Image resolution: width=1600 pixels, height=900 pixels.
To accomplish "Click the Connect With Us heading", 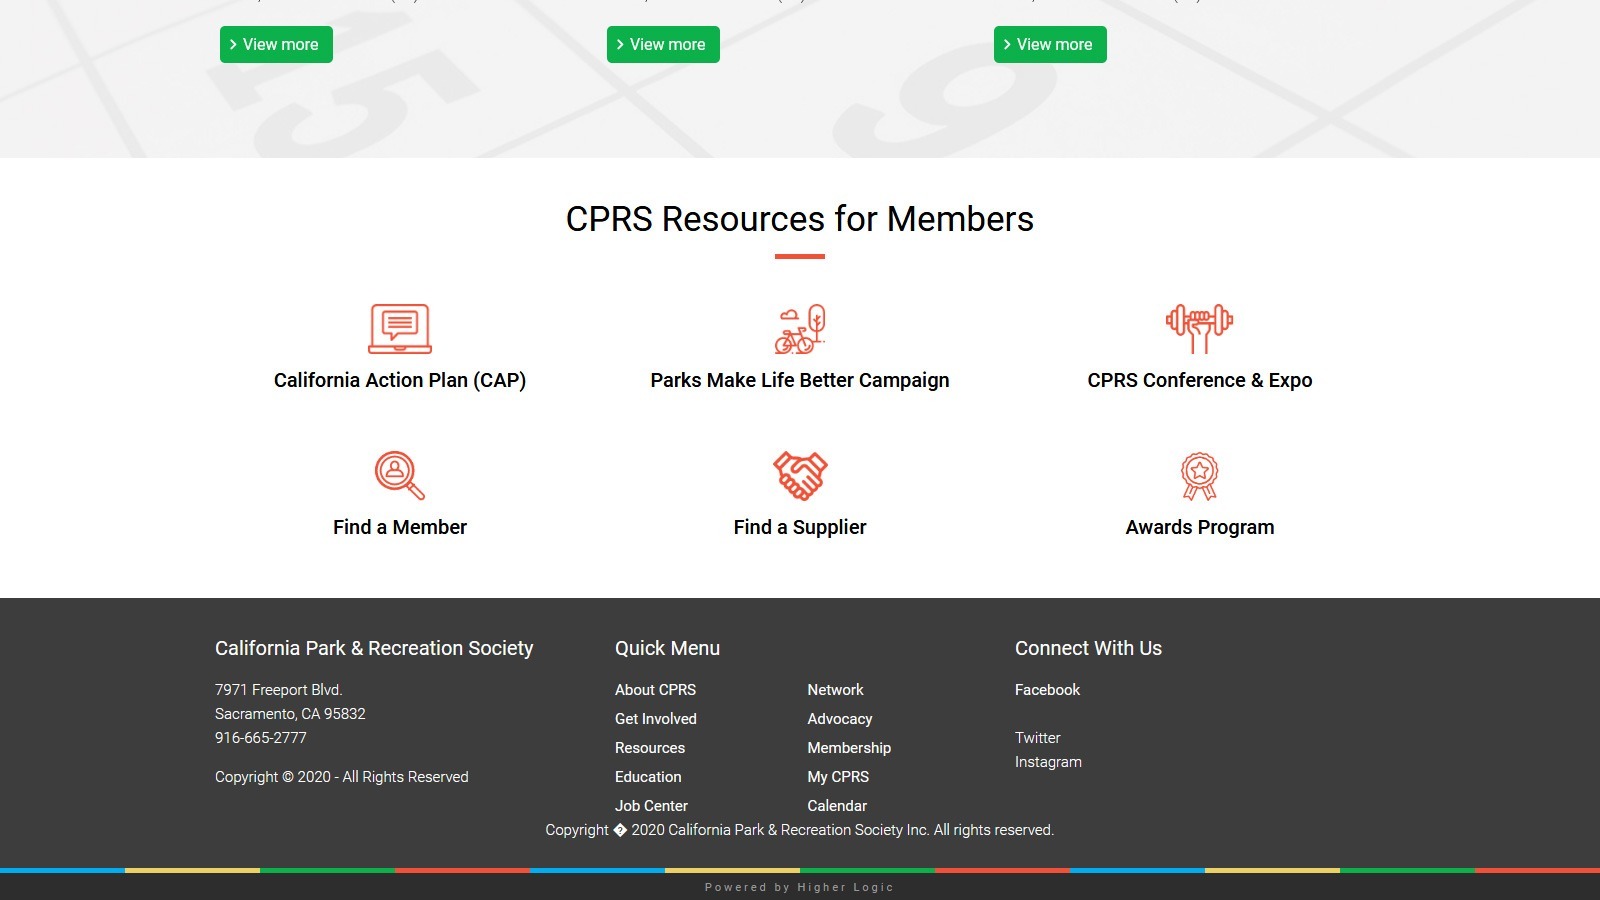I will click(1088, 648).
